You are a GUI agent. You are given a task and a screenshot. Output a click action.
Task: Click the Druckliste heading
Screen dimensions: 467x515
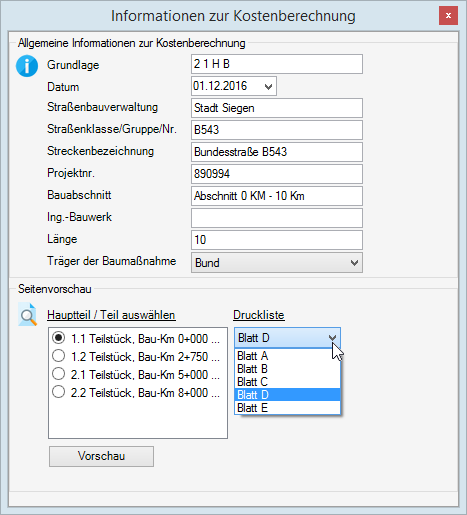259,315
